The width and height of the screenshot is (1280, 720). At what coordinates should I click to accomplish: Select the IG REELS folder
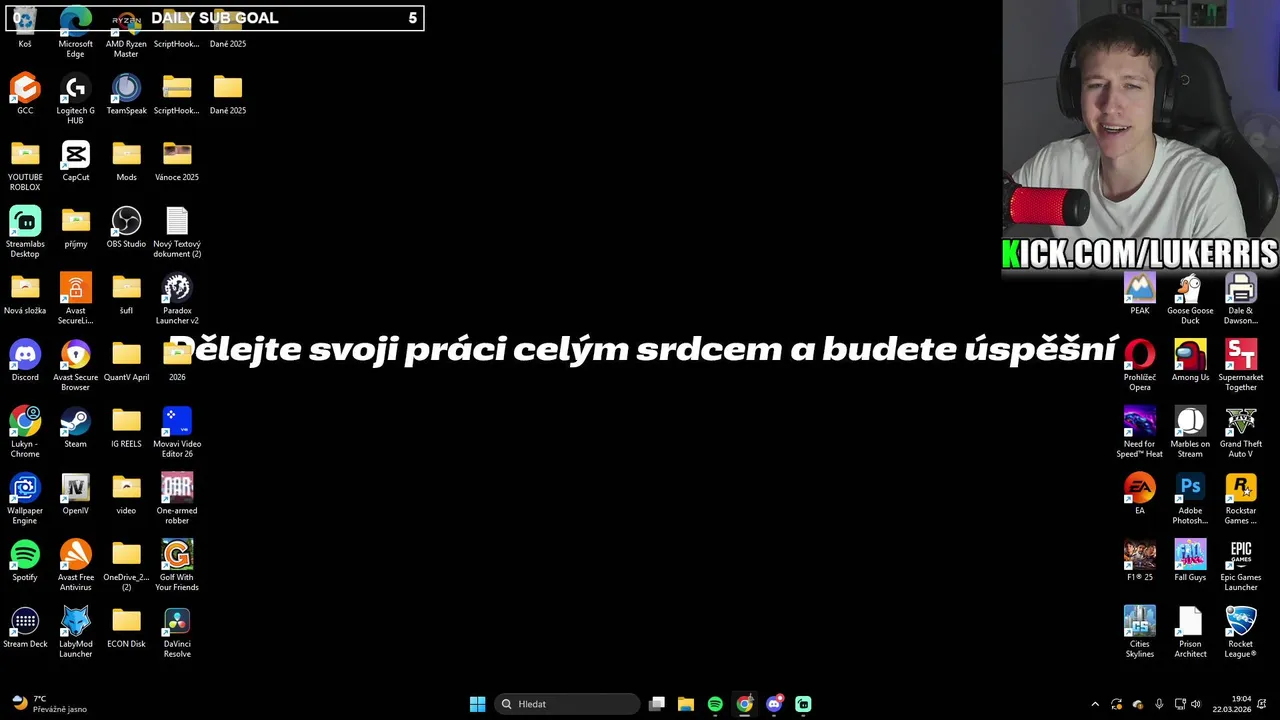pyautogui.click(x=126, y=427)
